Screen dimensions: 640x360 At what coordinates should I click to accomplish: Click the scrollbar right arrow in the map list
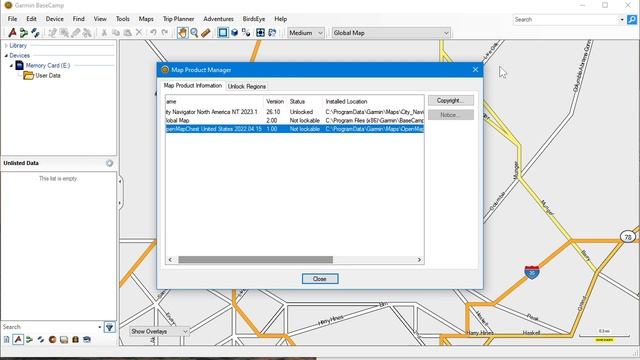(419, 260)
